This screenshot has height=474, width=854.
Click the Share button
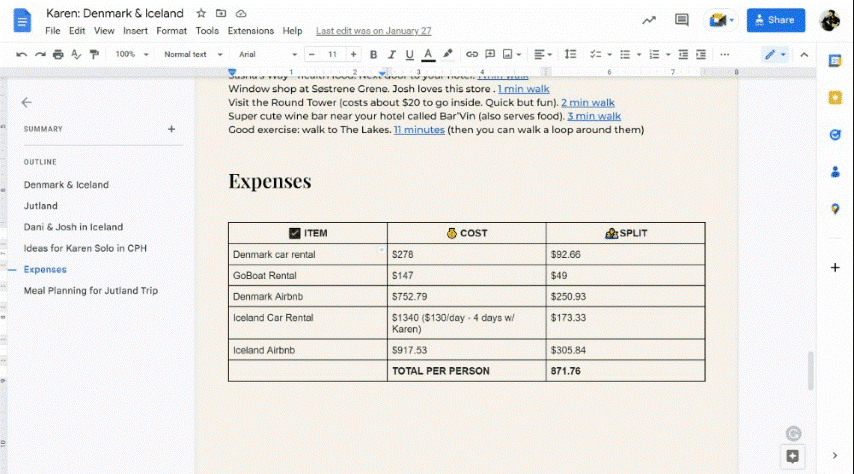point(776,20)
